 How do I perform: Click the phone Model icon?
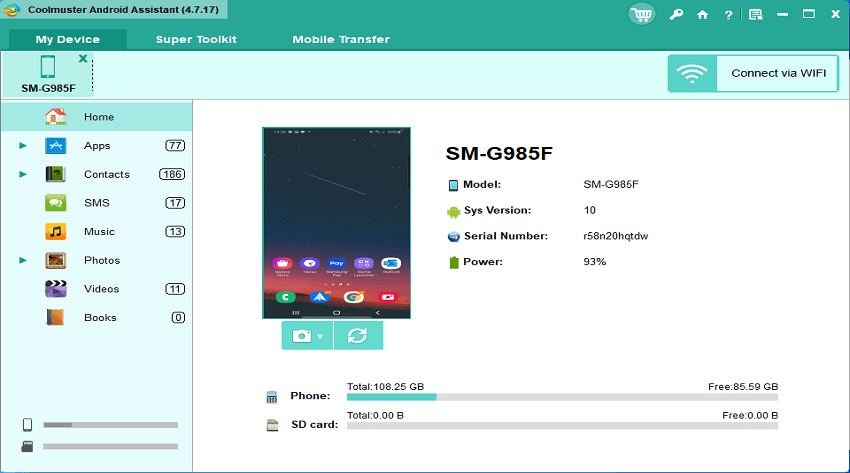click(453, 185)
